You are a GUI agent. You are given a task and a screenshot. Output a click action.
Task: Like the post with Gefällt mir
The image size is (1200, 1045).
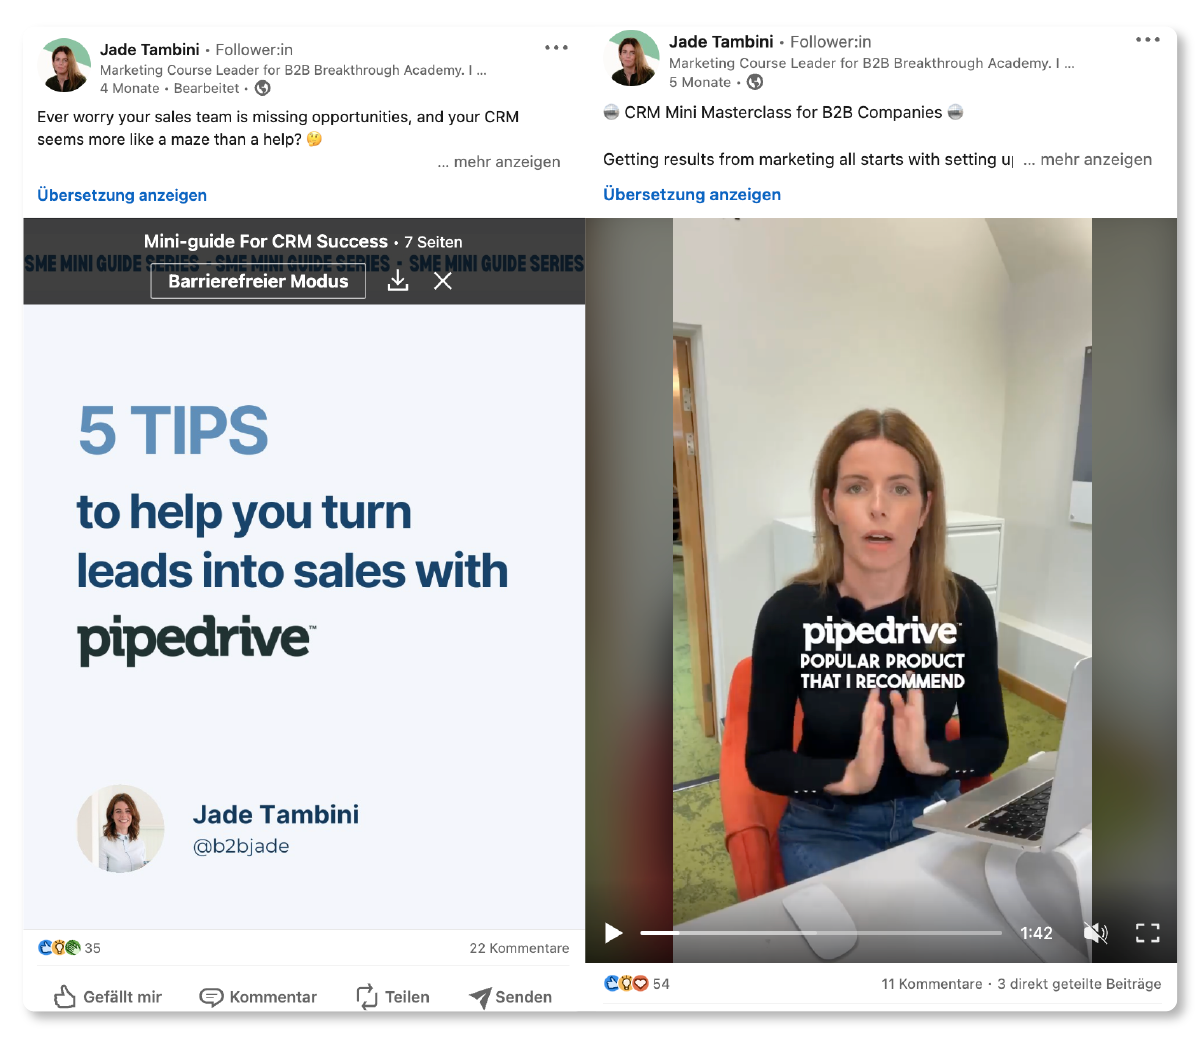click(x=108, y=996)
